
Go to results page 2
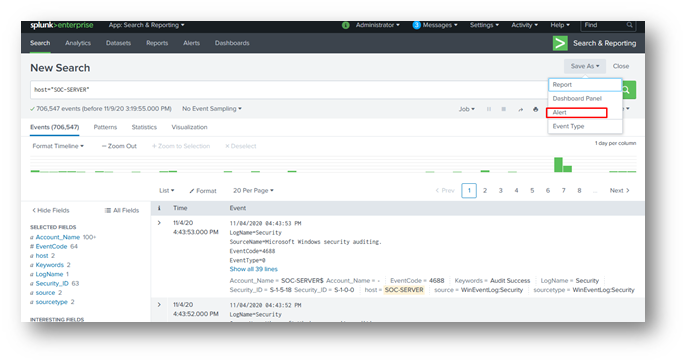[x=485, y=191]
